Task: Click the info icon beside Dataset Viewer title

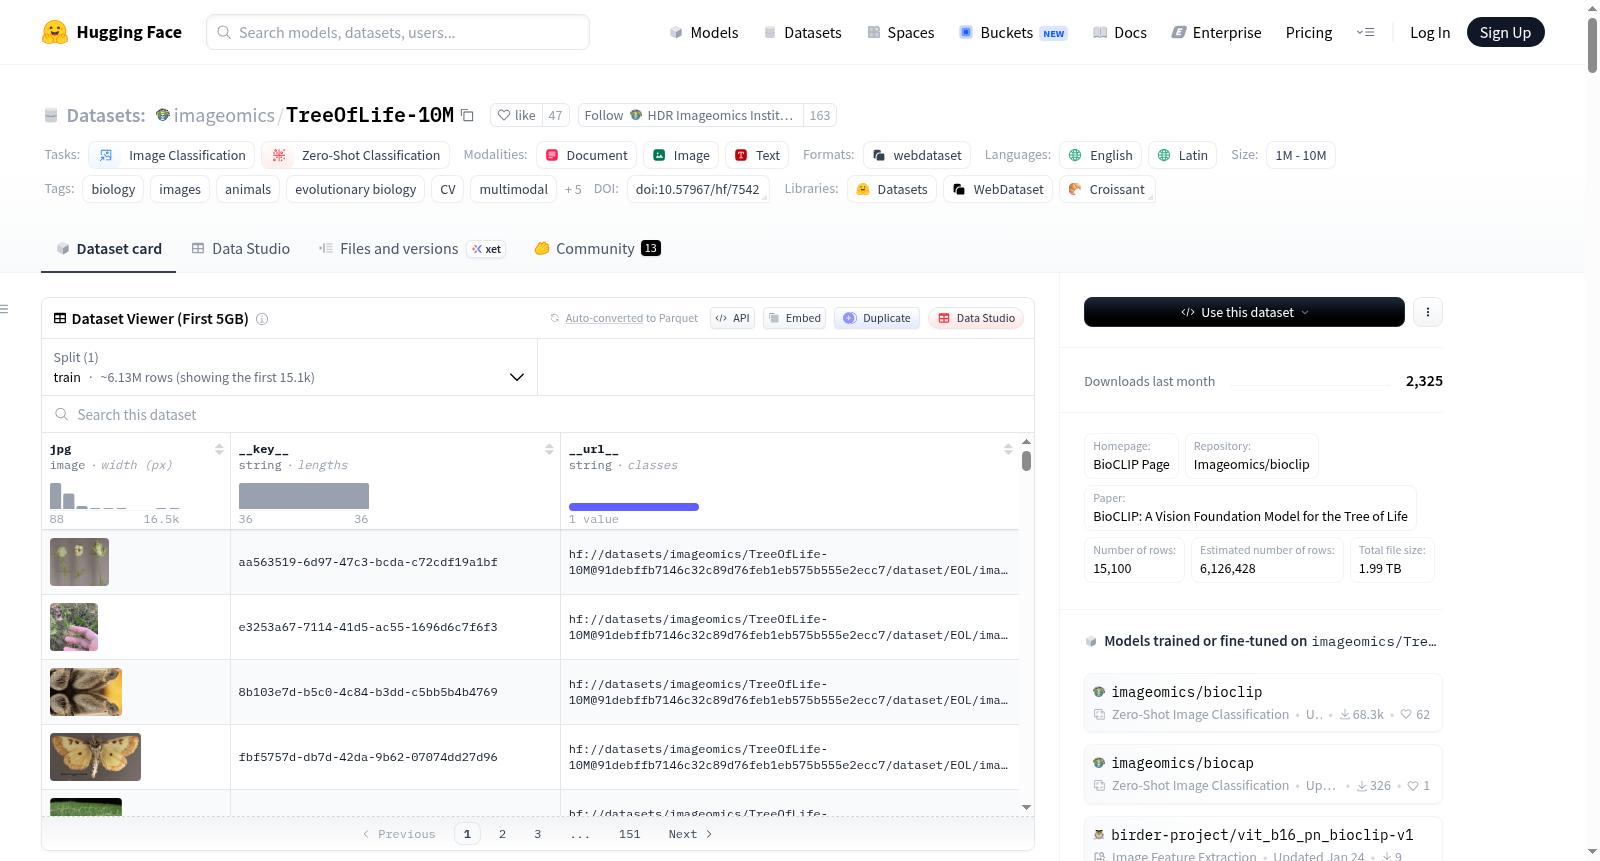Action: [x=262, y=319]
